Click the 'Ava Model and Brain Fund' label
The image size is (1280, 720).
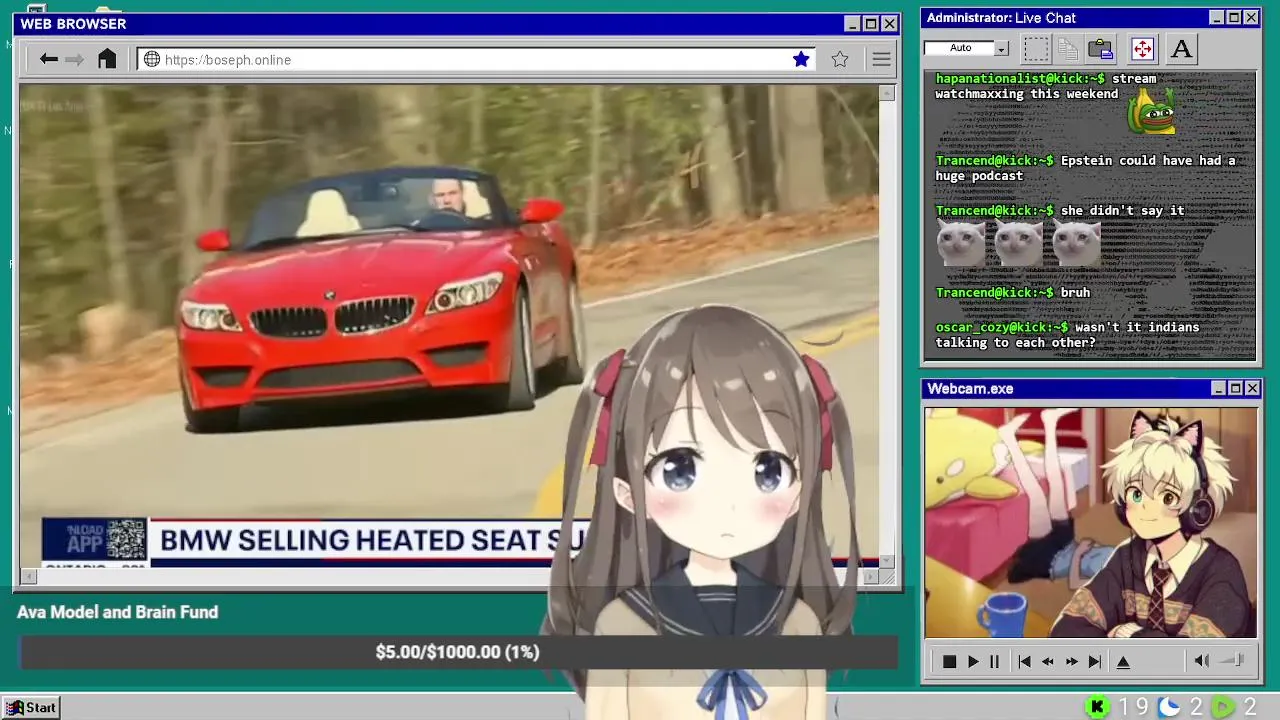(x=117, y=612)
